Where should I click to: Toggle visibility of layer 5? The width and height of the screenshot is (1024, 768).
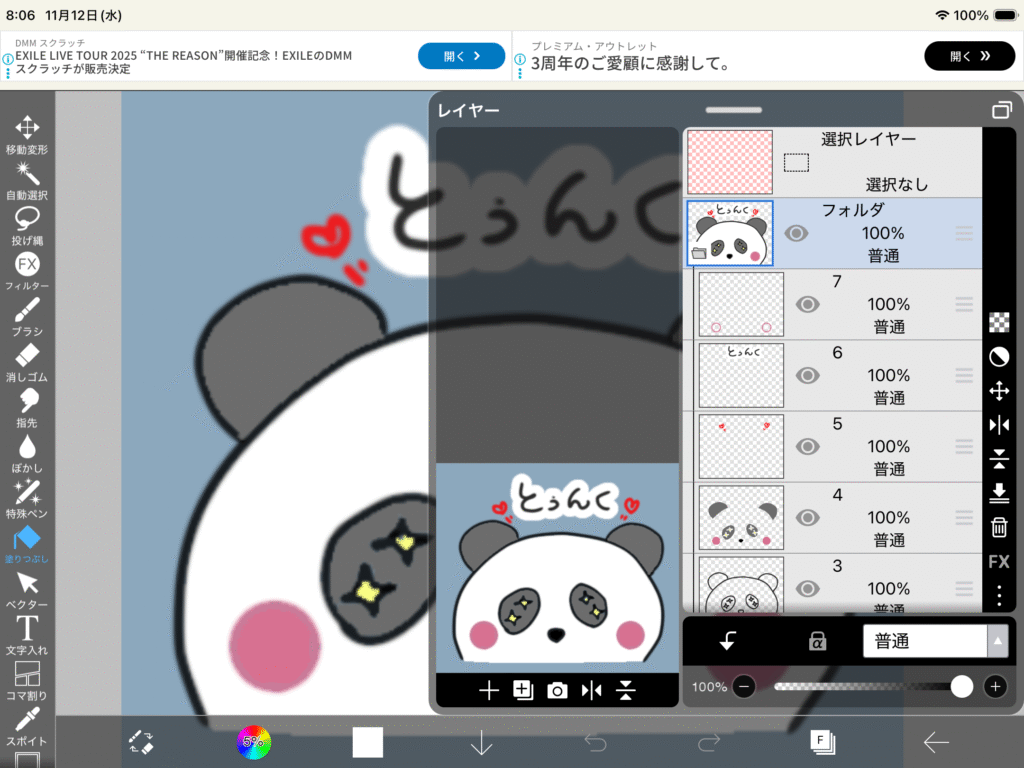(x=807, y=446)
